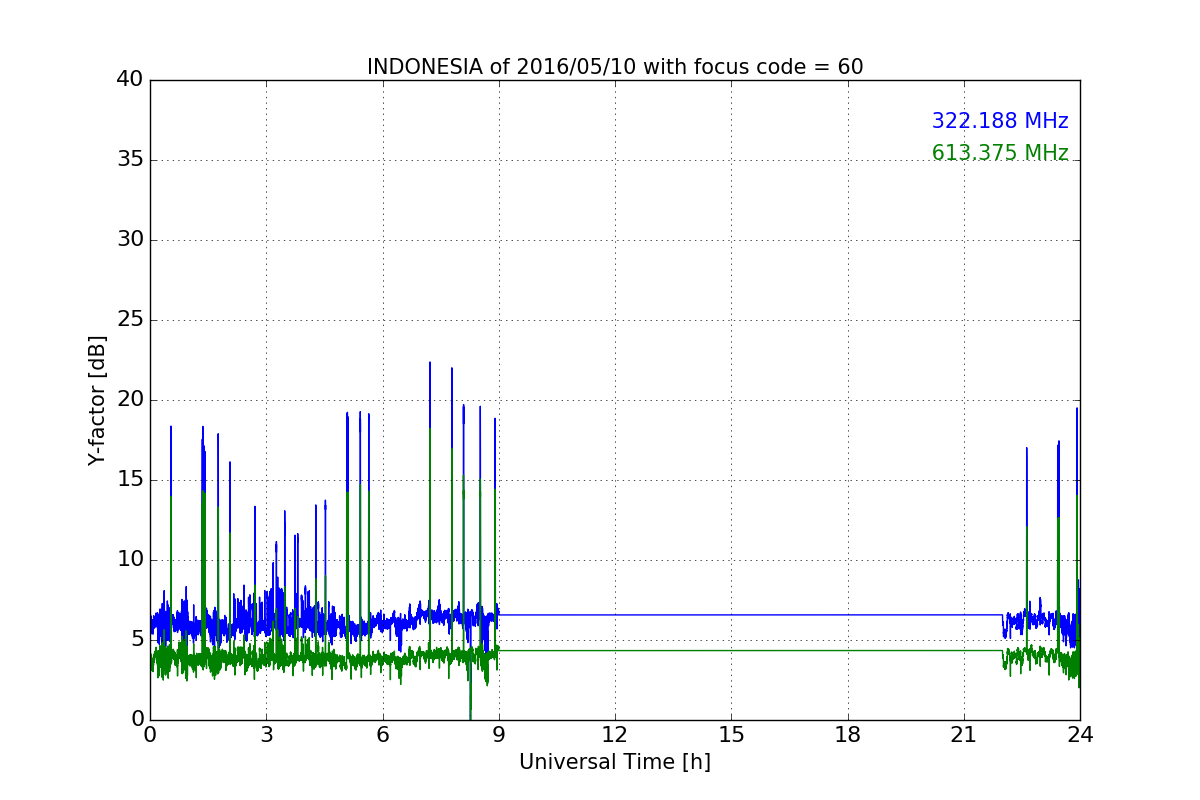The image size is (1200, 800).
Task: Click the plot title mentioning INDONESIA
Action: click(615, 67)
